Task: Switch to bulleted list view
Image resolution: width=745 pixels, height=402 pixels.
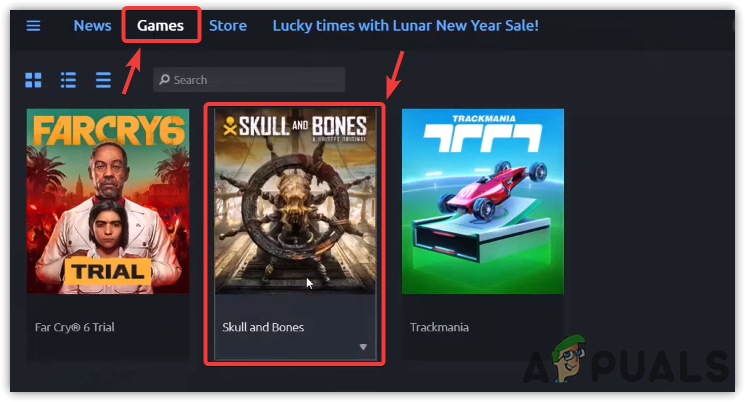Action: click(68, 80)
